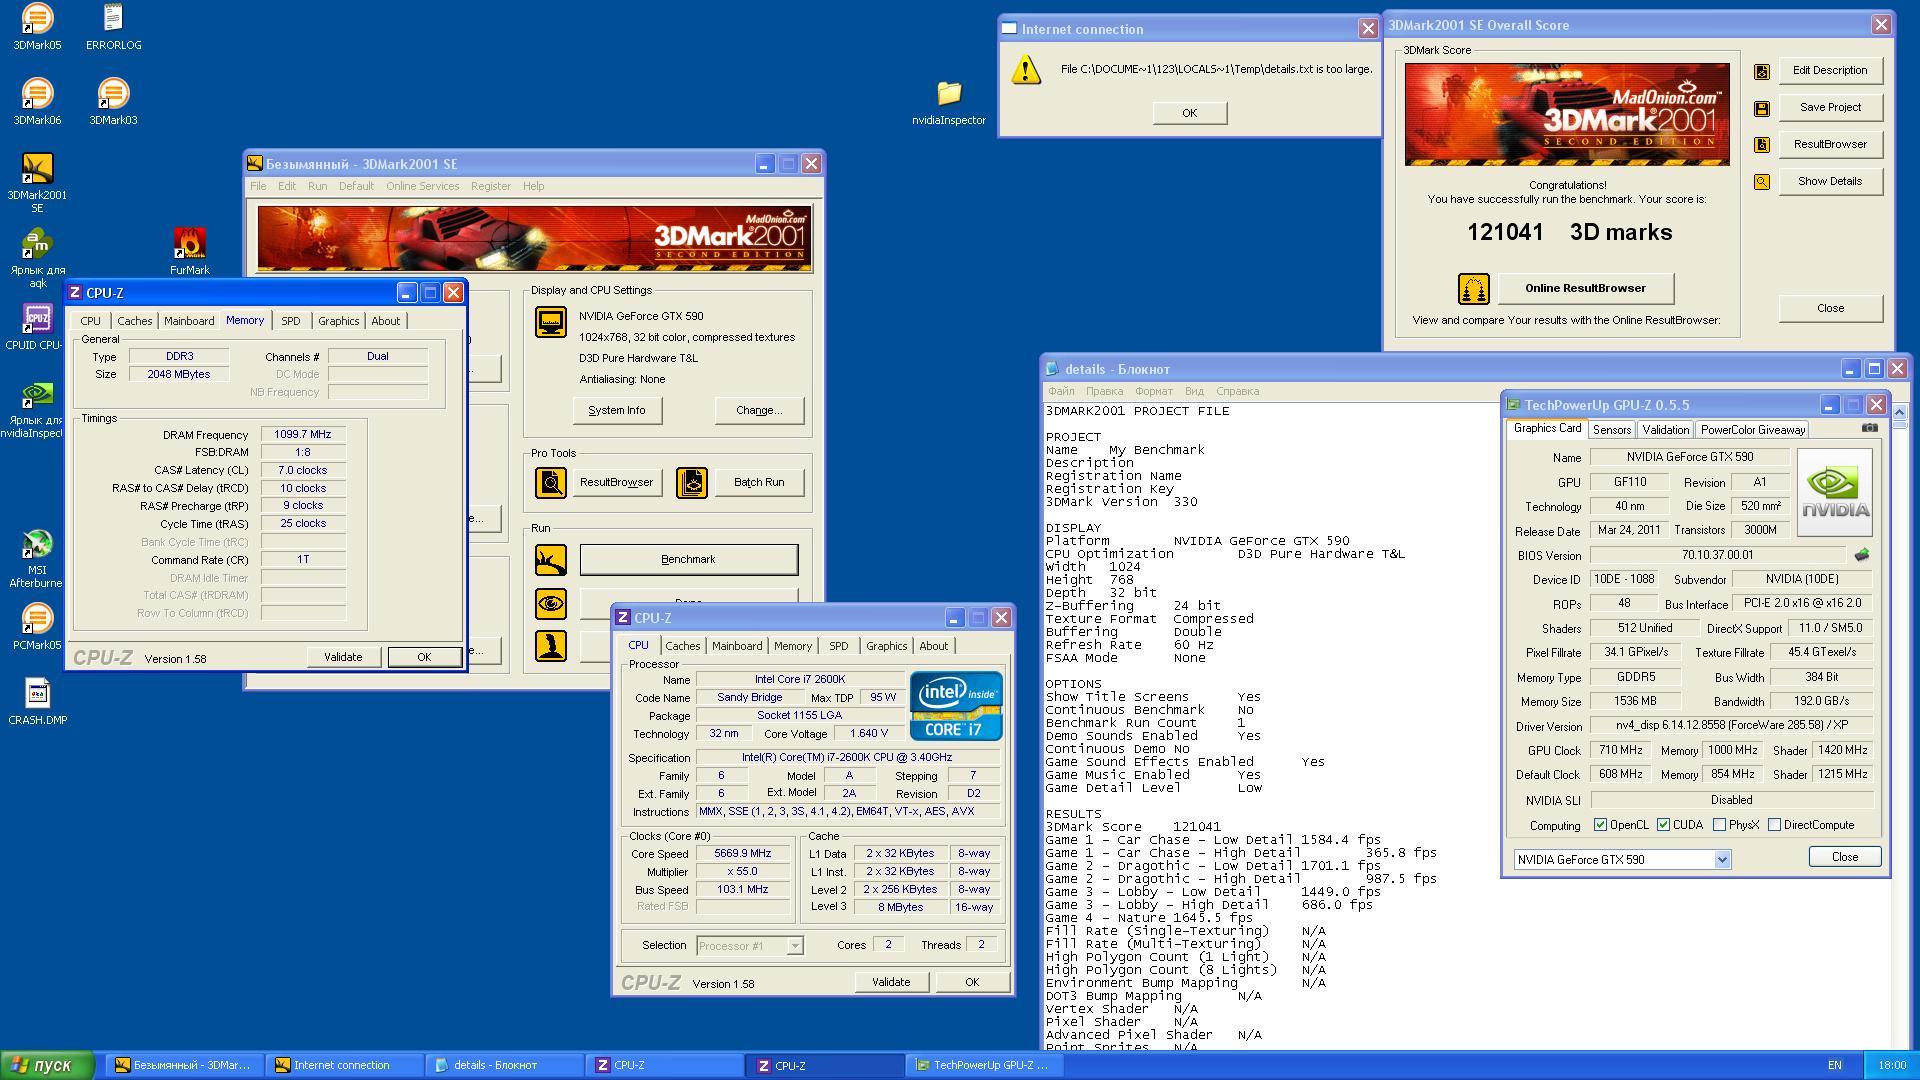Switch to TechPowerUp GPU-Z taskbar item
1920x1080 pixels.
coord(984,1065)
